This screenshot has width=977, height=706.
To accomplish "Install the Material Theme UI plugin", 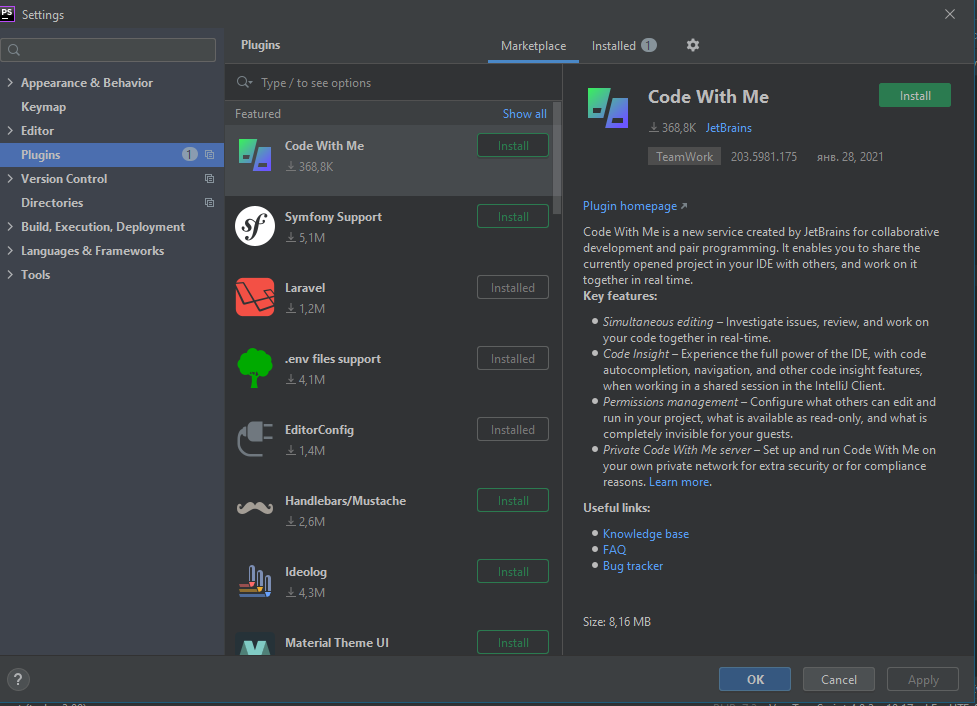I will tap(513, 642).
